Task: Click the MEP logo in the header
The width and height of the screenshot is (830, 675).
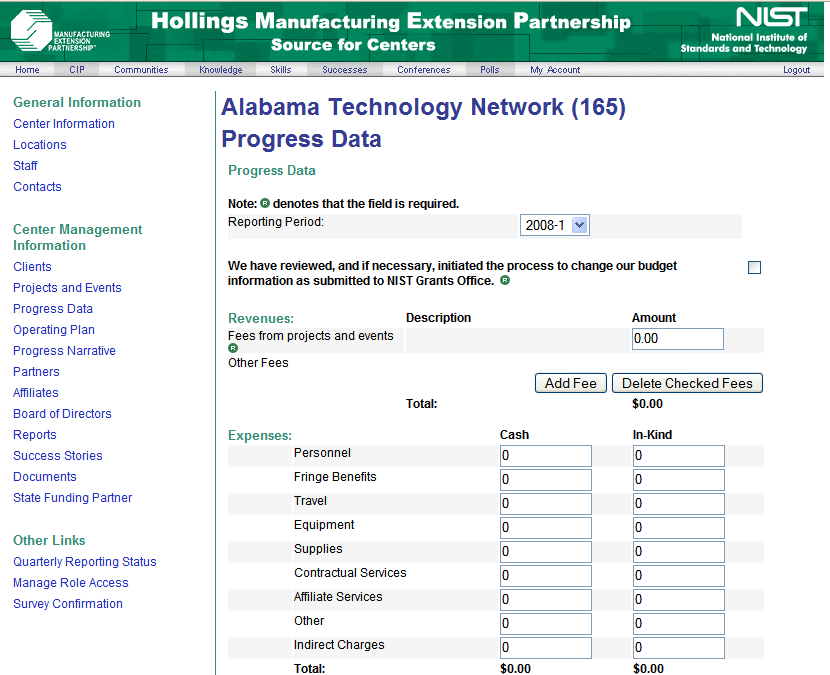Action: 60,31
